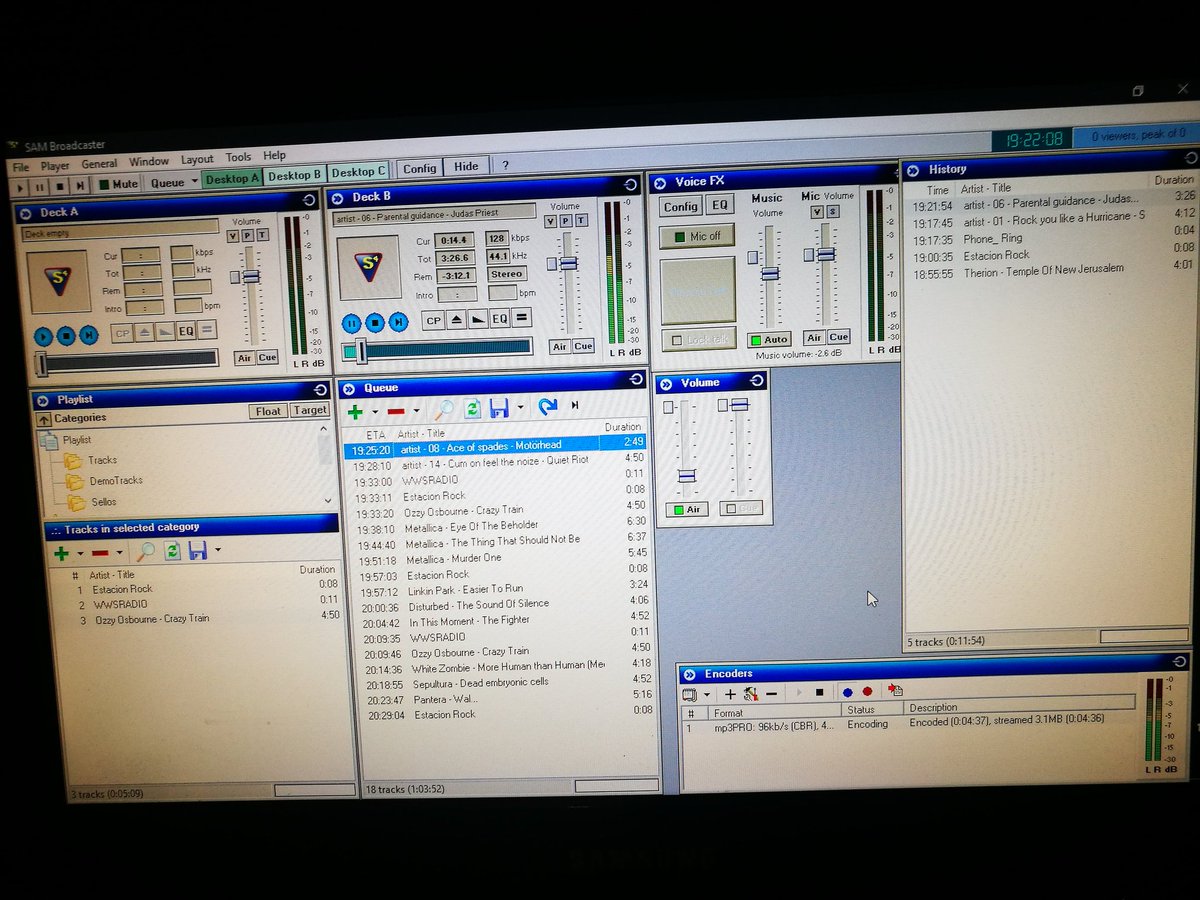Switch to the Desktop C tab

tap(357, 172)
